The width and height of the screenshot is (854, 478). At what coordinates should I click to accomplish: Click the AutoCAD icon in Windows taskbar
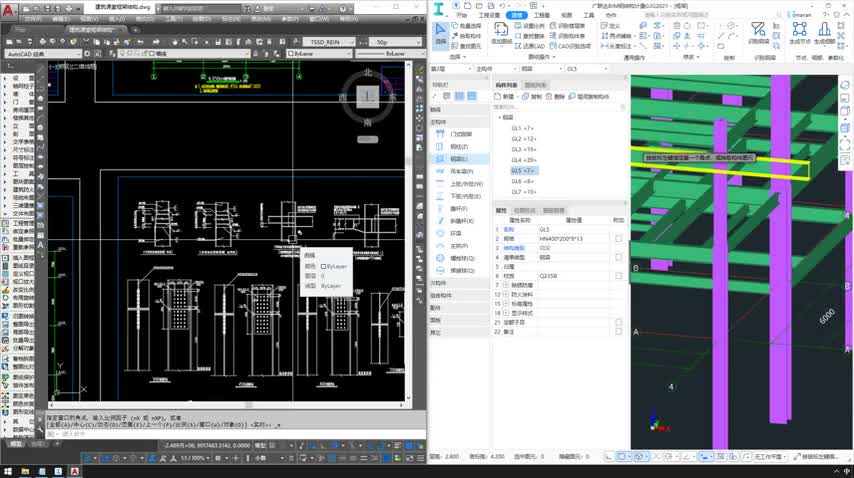pos(75,470)
